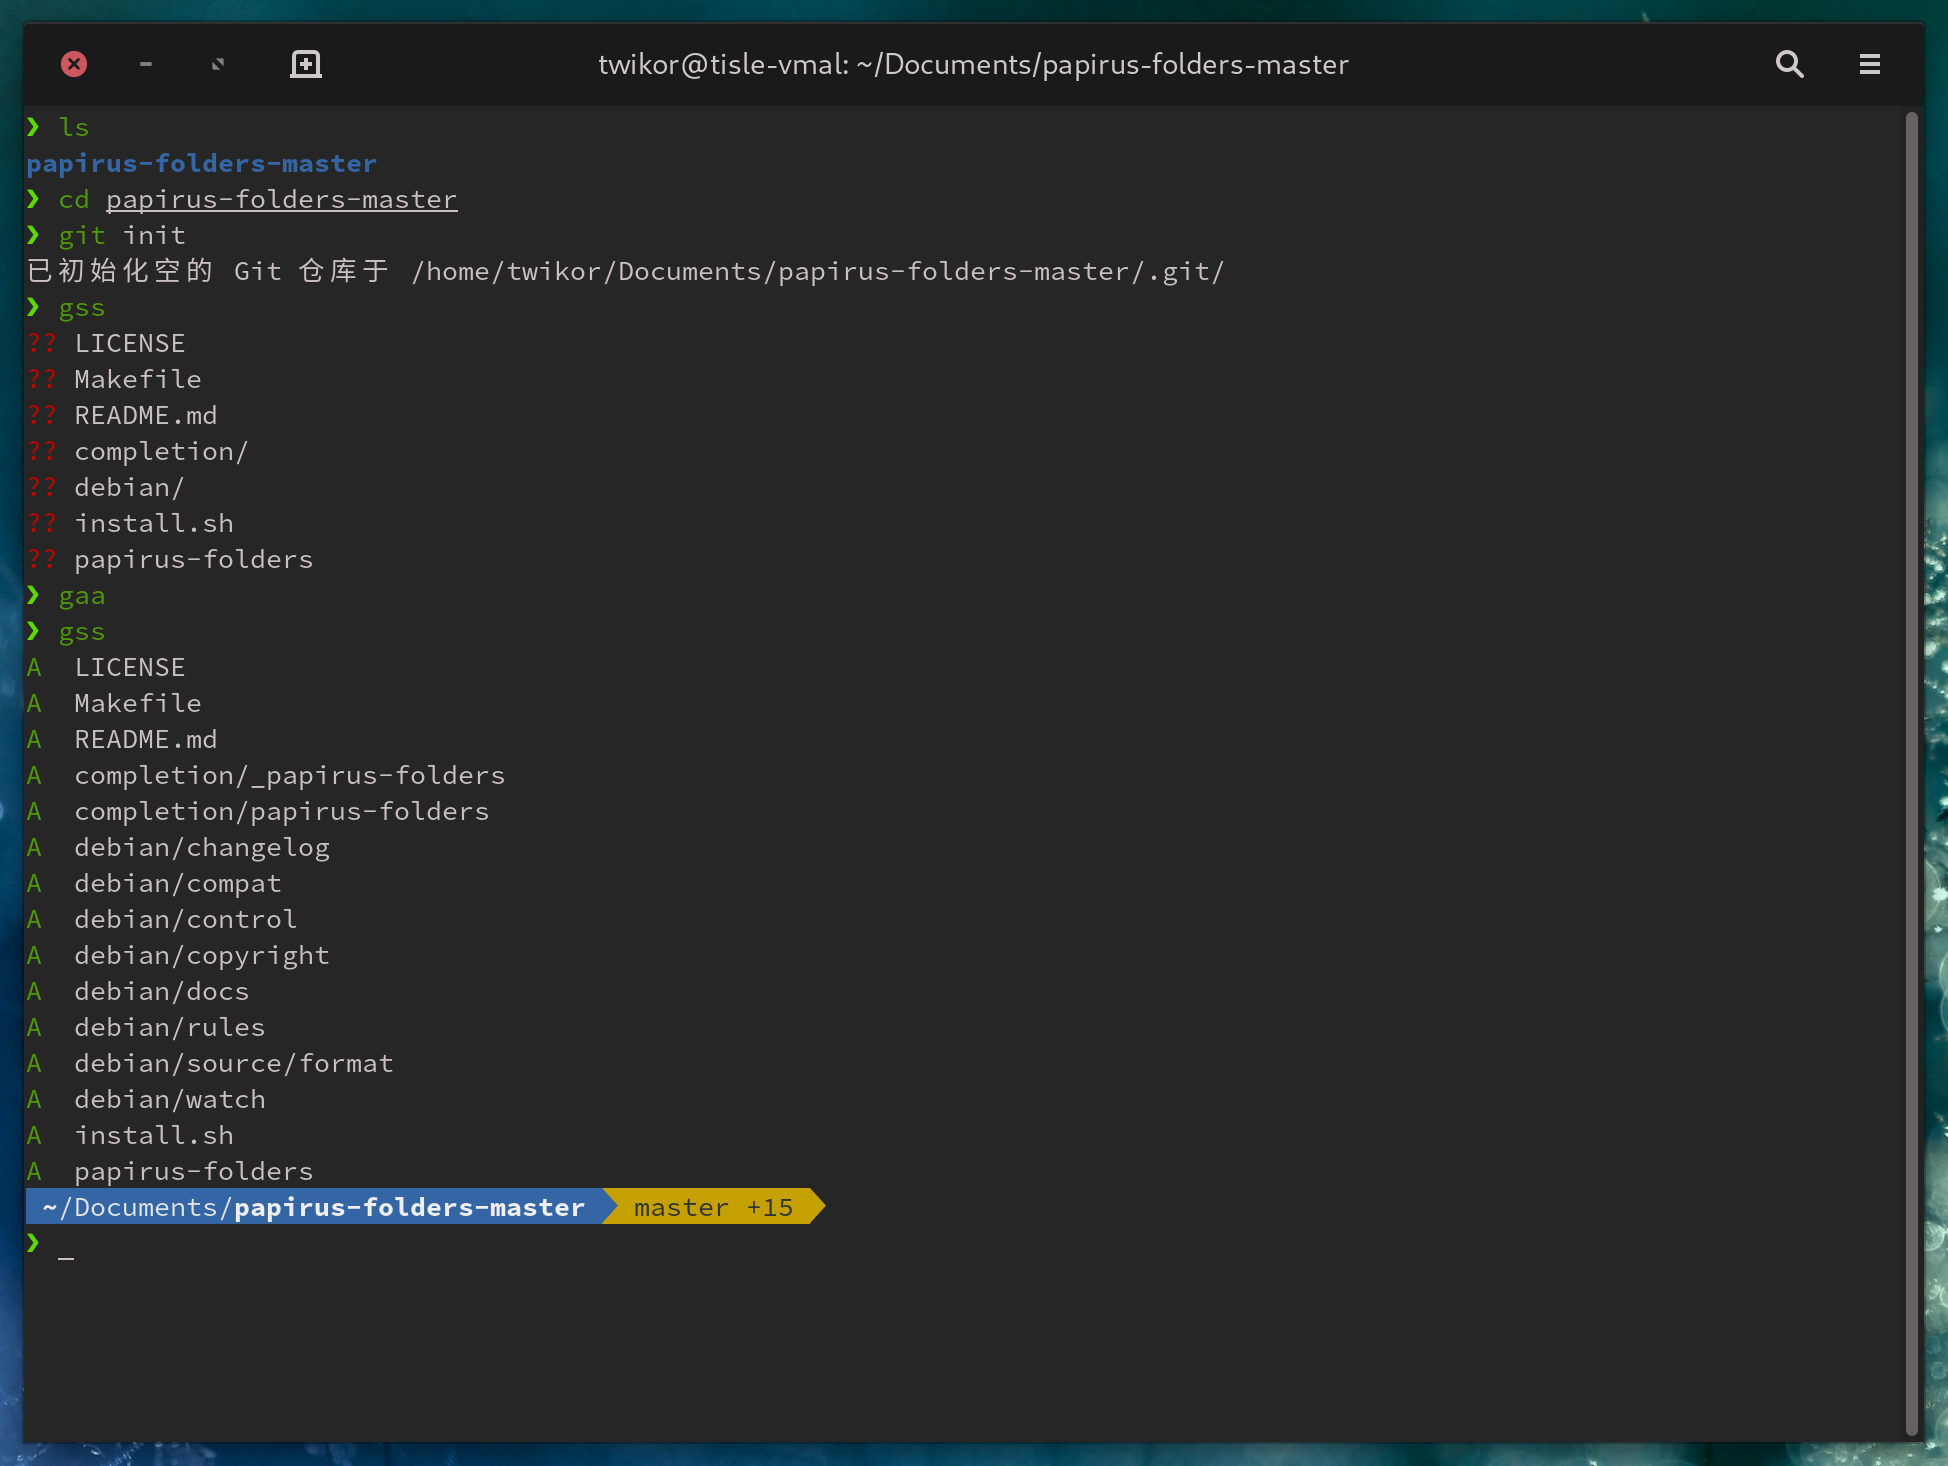Click the debian/source/format entry
The image size is (1948, 1466).
pyautogui.click(x=233, y=1064)
